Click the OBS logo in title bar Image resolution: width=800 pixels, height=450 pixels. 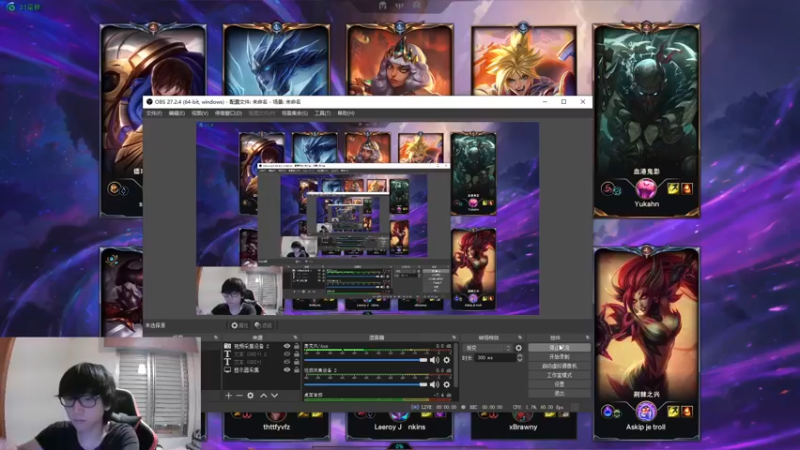pos(149,102)
